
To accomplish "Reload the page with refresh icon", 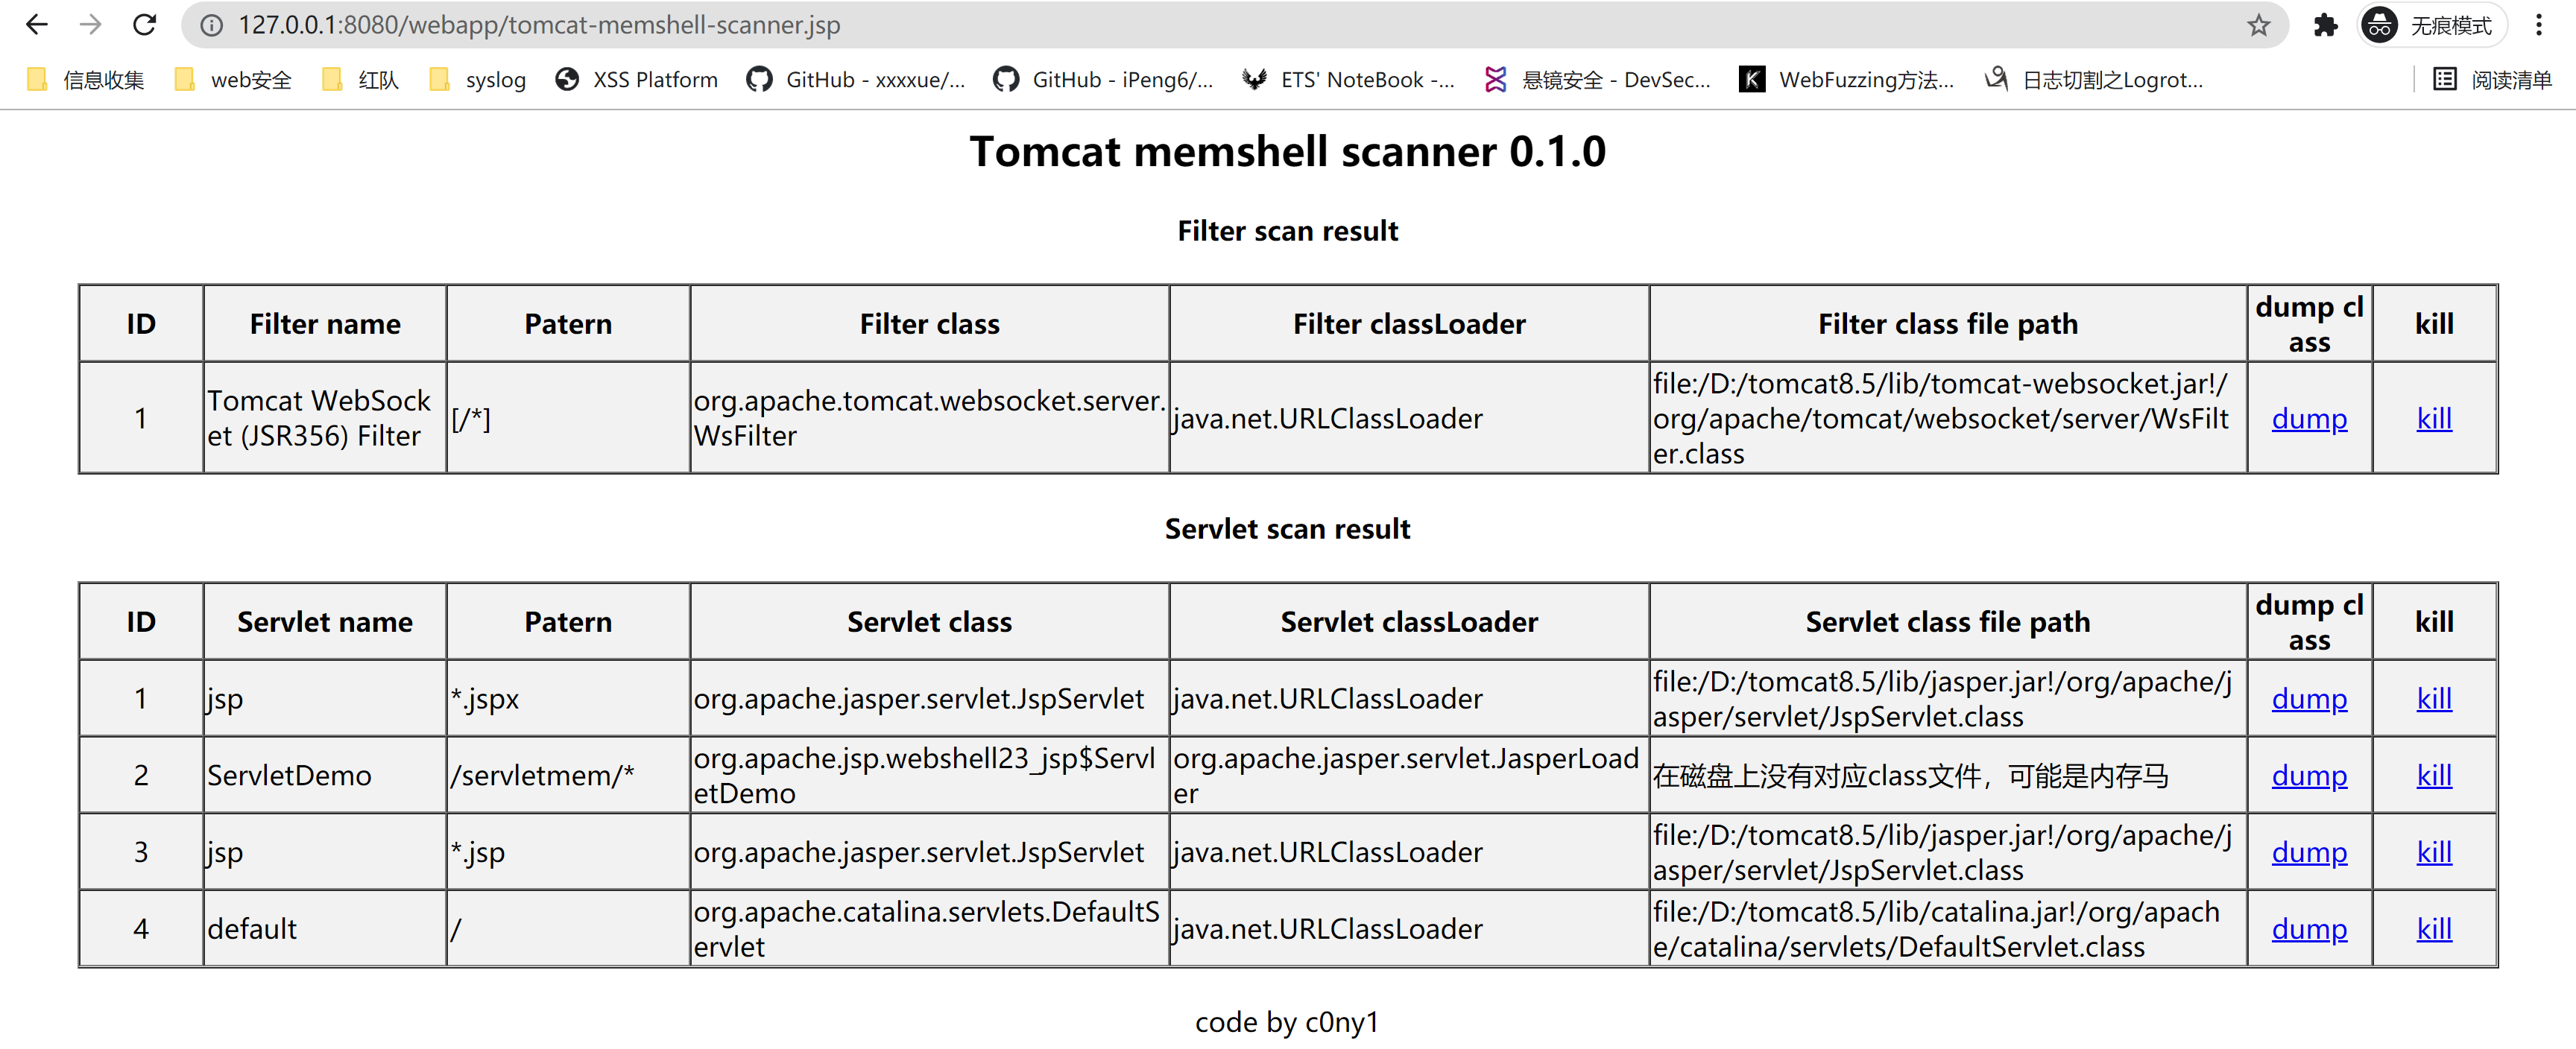I will [x=145, y=25].
